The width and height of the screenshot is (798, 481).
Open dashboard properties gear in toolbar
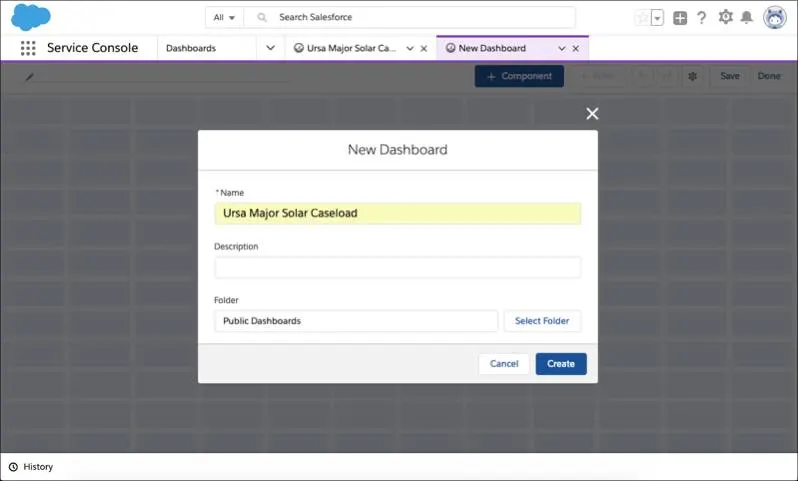[692, 76]
